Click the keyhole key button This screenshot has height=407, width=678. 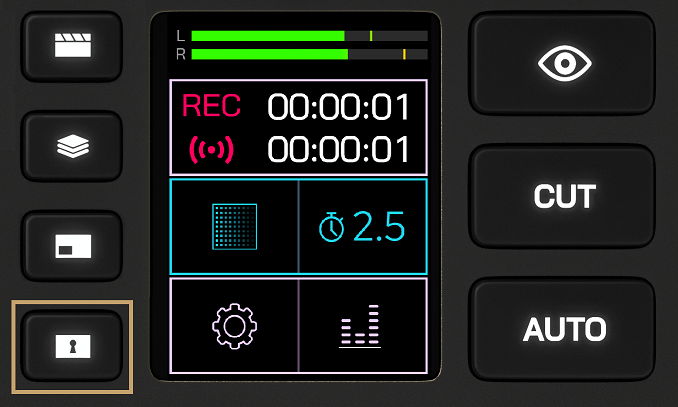point(72,346)
